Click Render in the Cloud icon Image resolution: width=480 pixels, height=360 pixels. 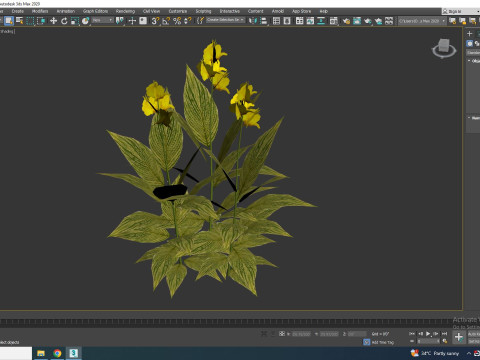coord(378,21)
